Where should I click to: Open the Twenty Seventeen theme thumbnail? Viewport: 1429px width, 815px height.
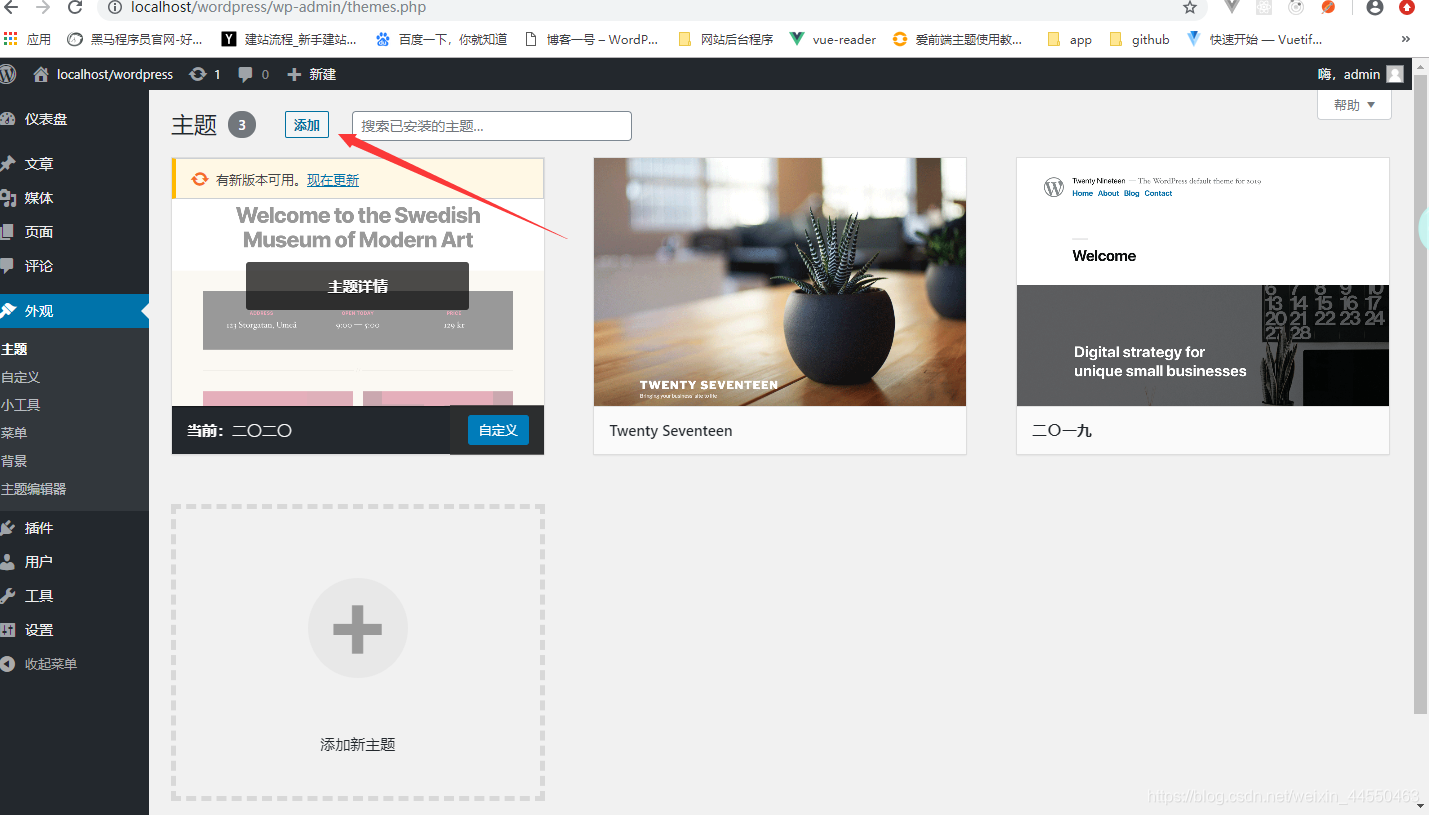[780, 282]
